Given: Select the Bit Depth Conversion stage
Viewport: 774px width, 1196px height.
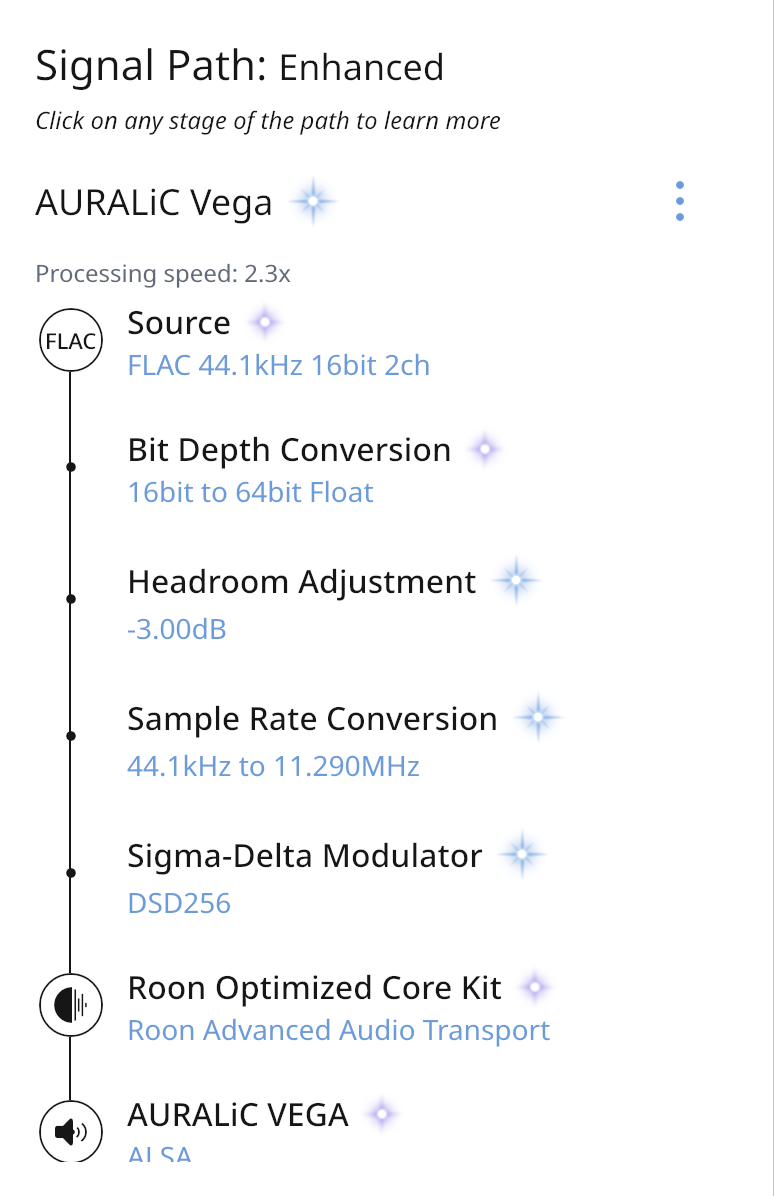Looking at the screenshot, I should coord(289,450).
